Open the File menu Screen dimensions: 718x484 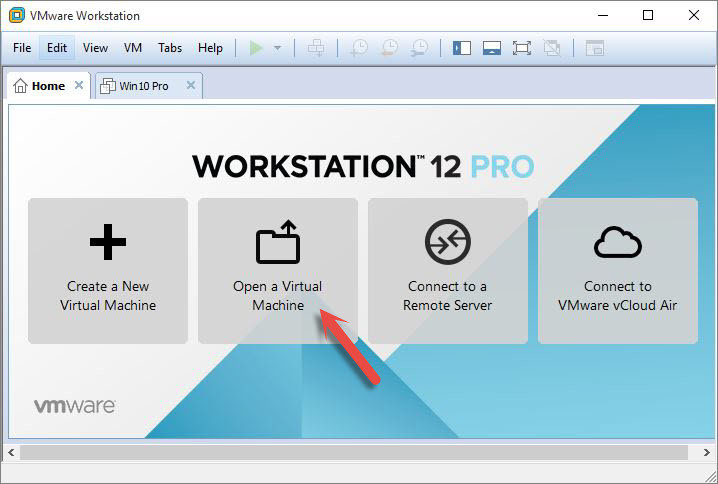(22, 48)
